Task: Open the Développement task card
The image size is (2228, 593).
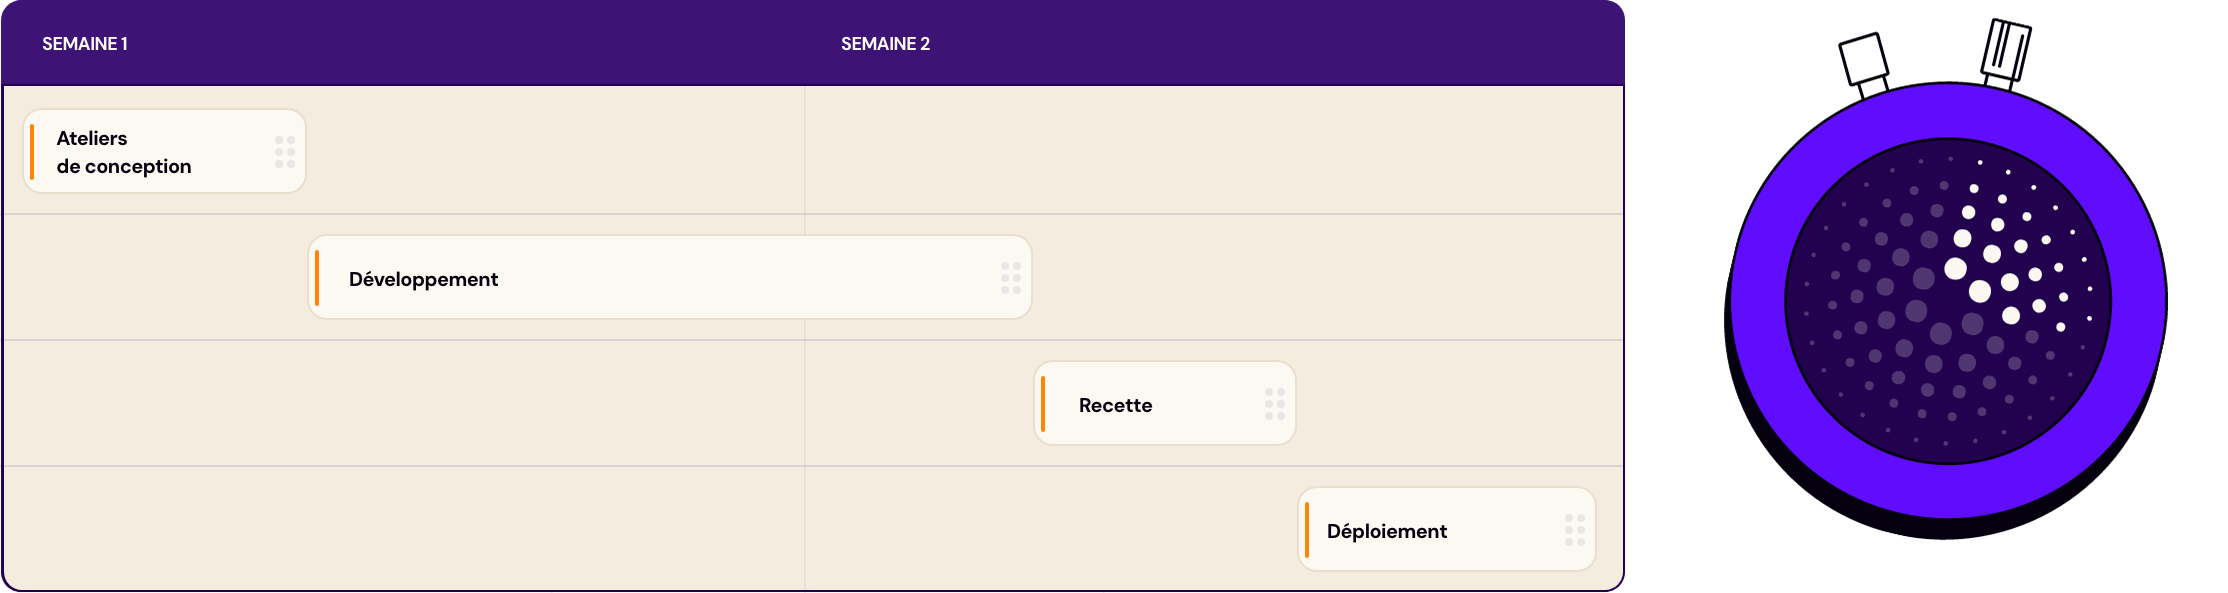Action: (670, 277)
